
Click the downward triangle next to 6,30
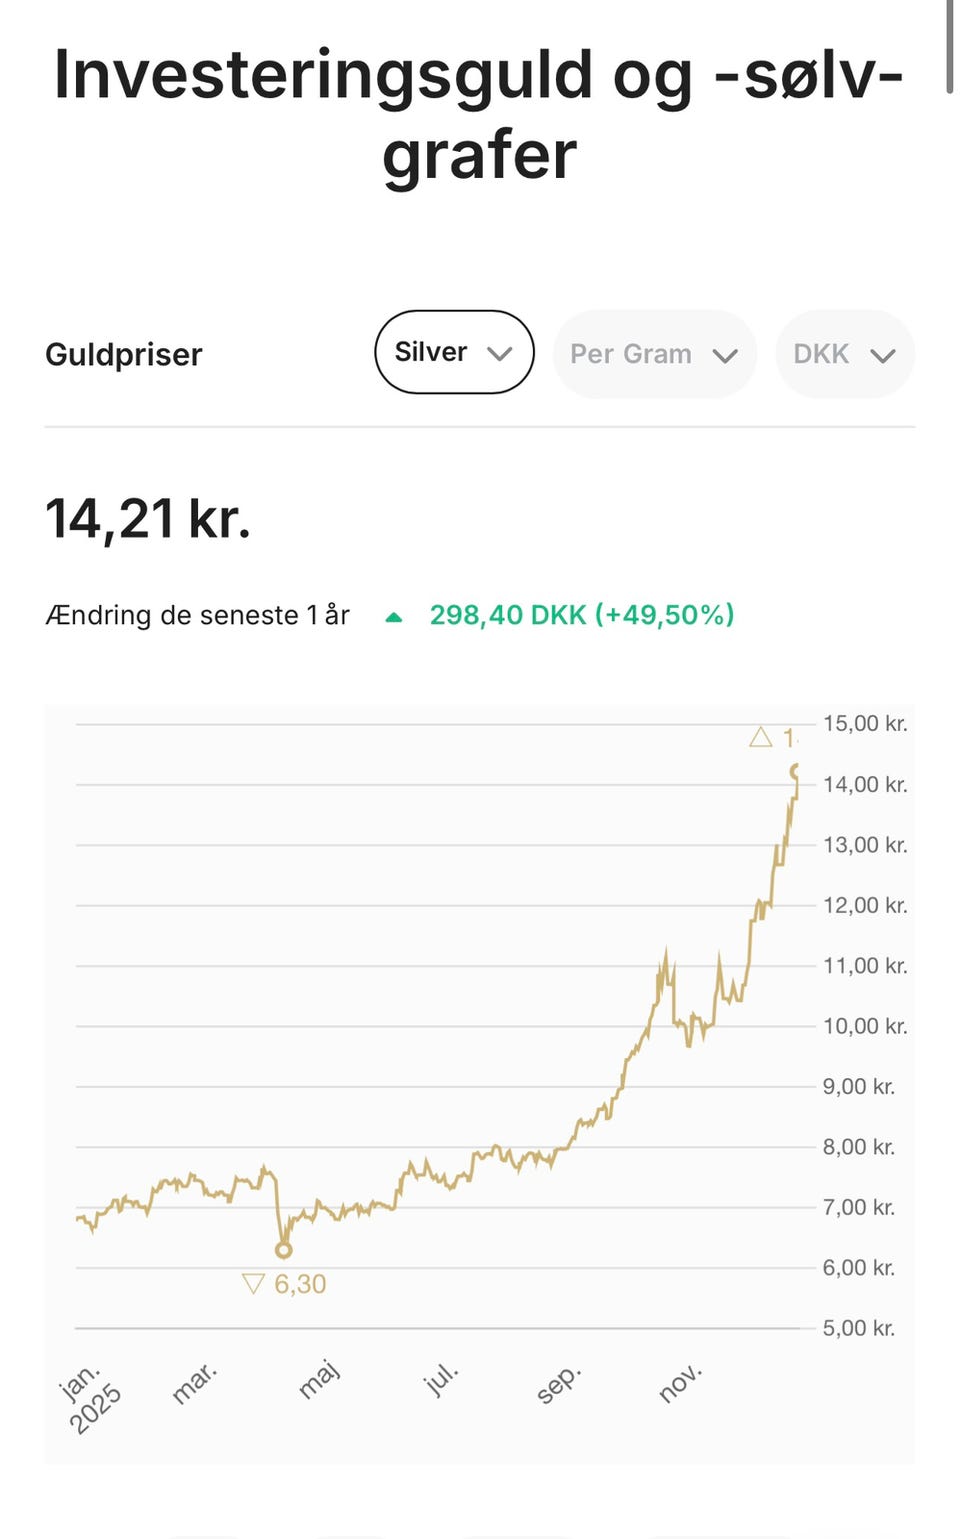(x=253, y=1283)
